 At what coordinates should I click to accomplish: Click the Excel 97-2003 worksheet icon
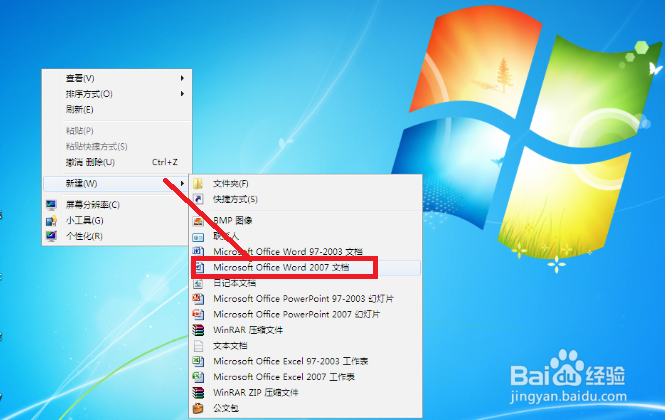click(x=198, y=361)
